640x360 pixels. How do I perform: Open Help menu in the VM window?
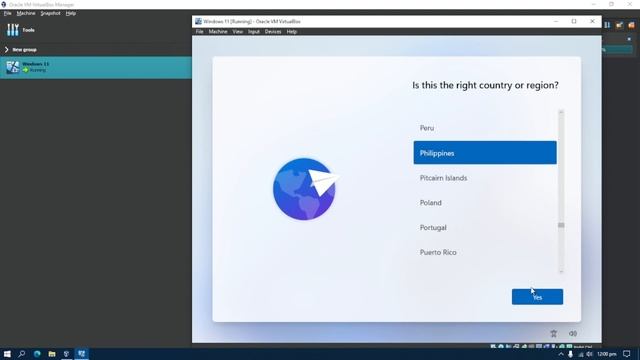pyautogui.click(x=291, y=31)
